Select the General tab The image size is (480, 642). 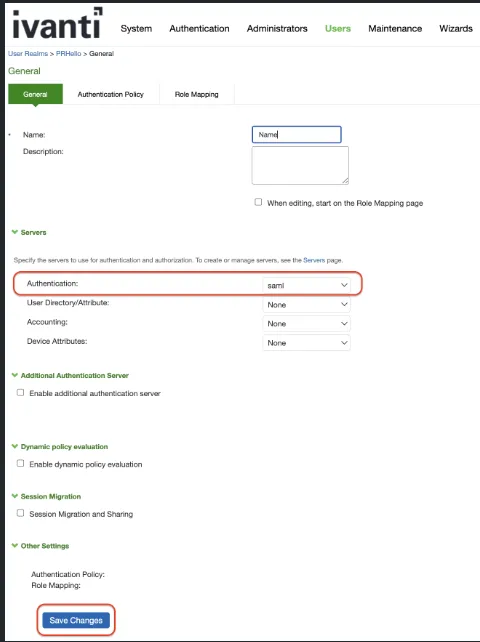(35, 94)
